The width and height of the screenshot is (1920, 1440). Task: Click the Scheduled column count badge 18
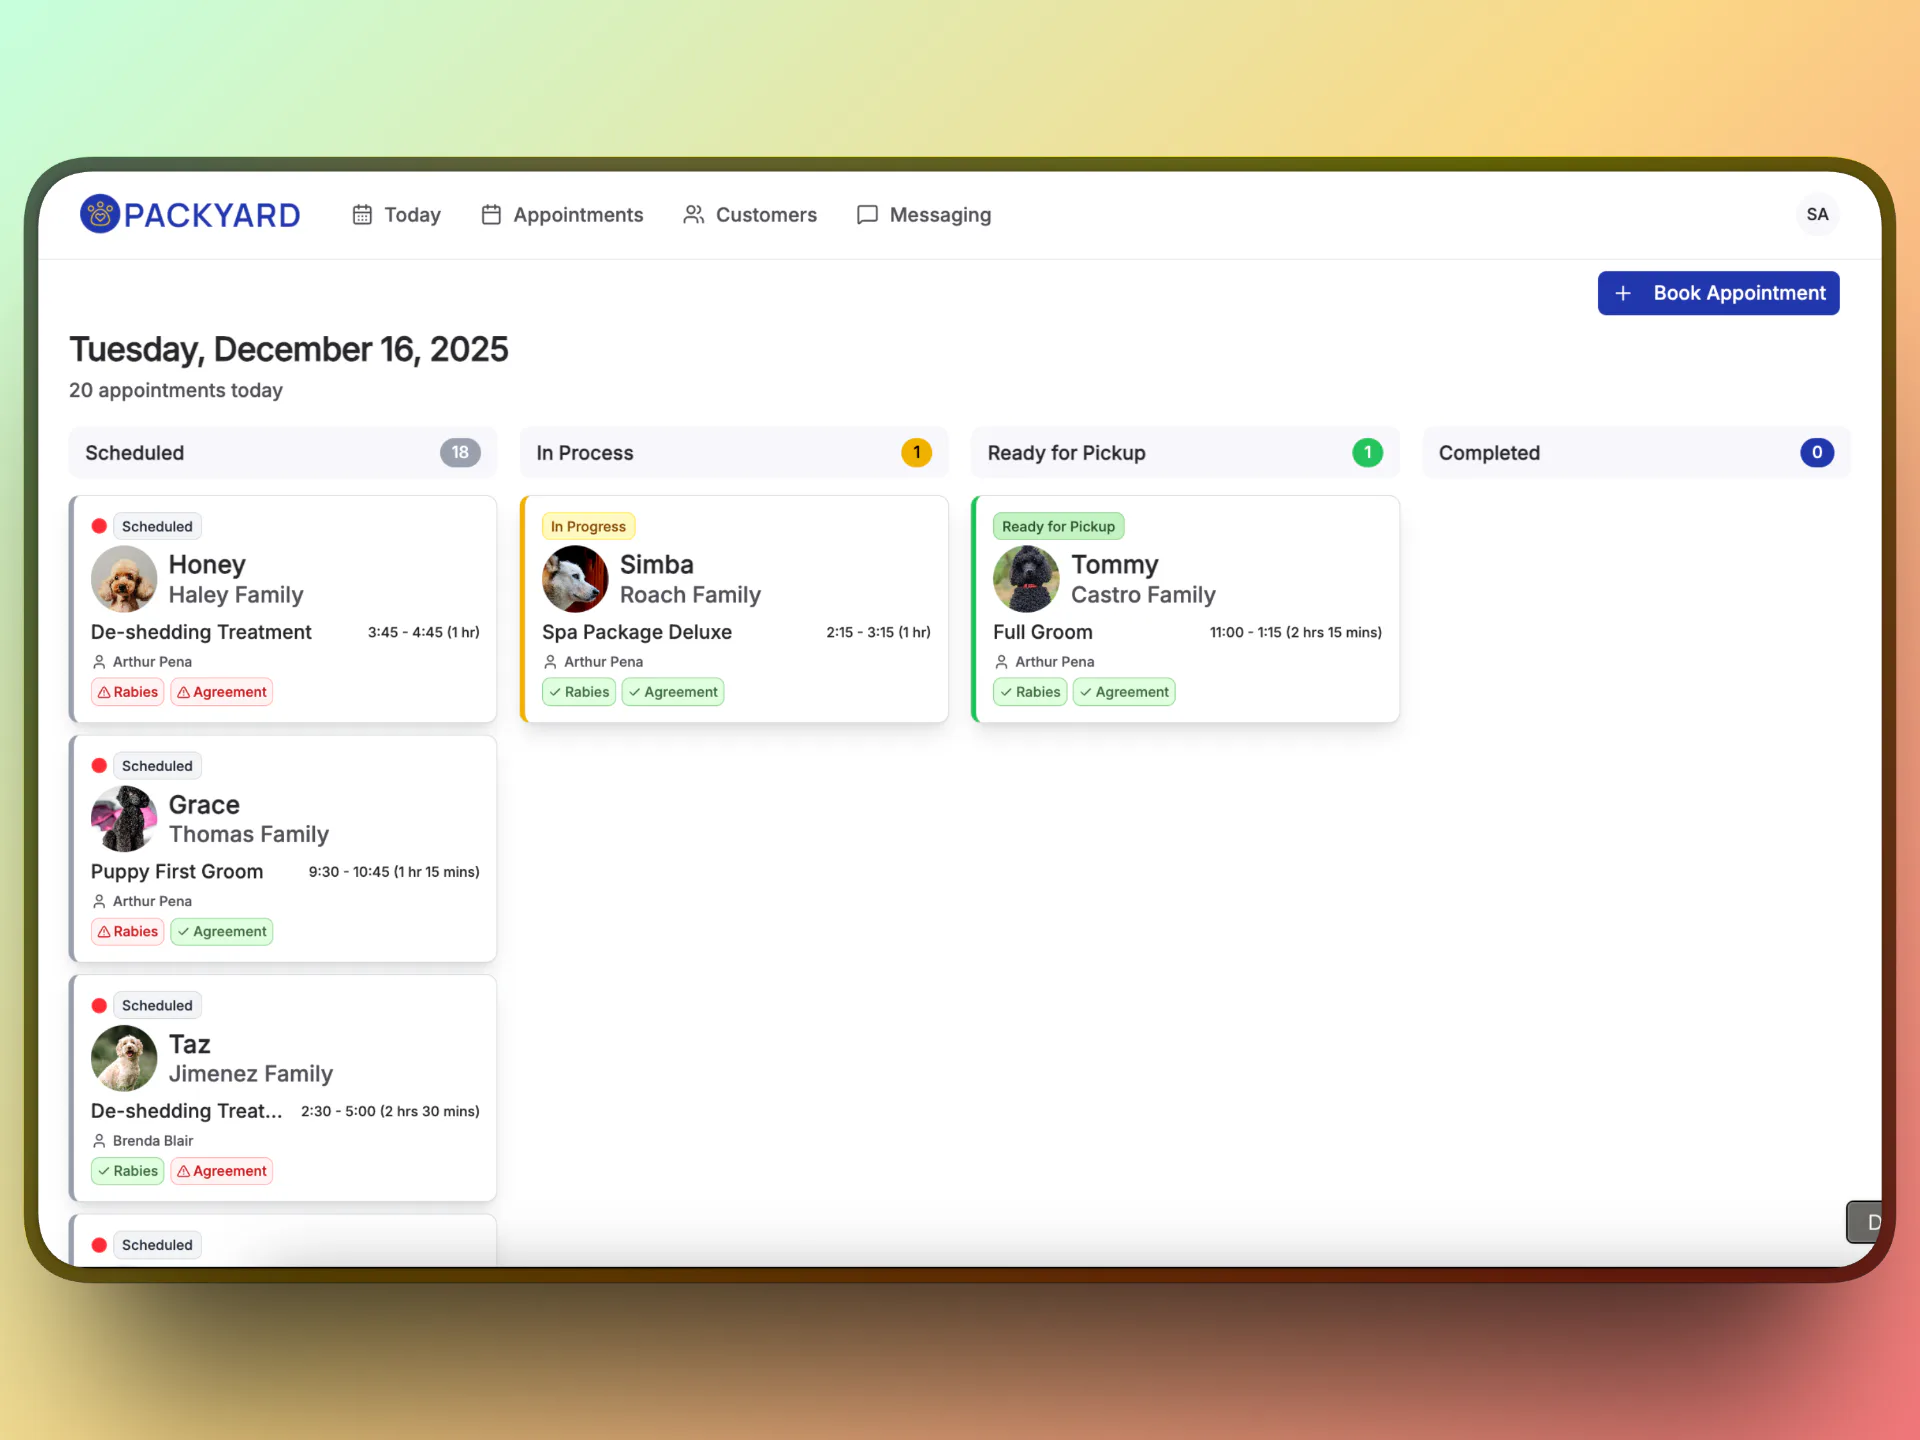coord(460,453)
